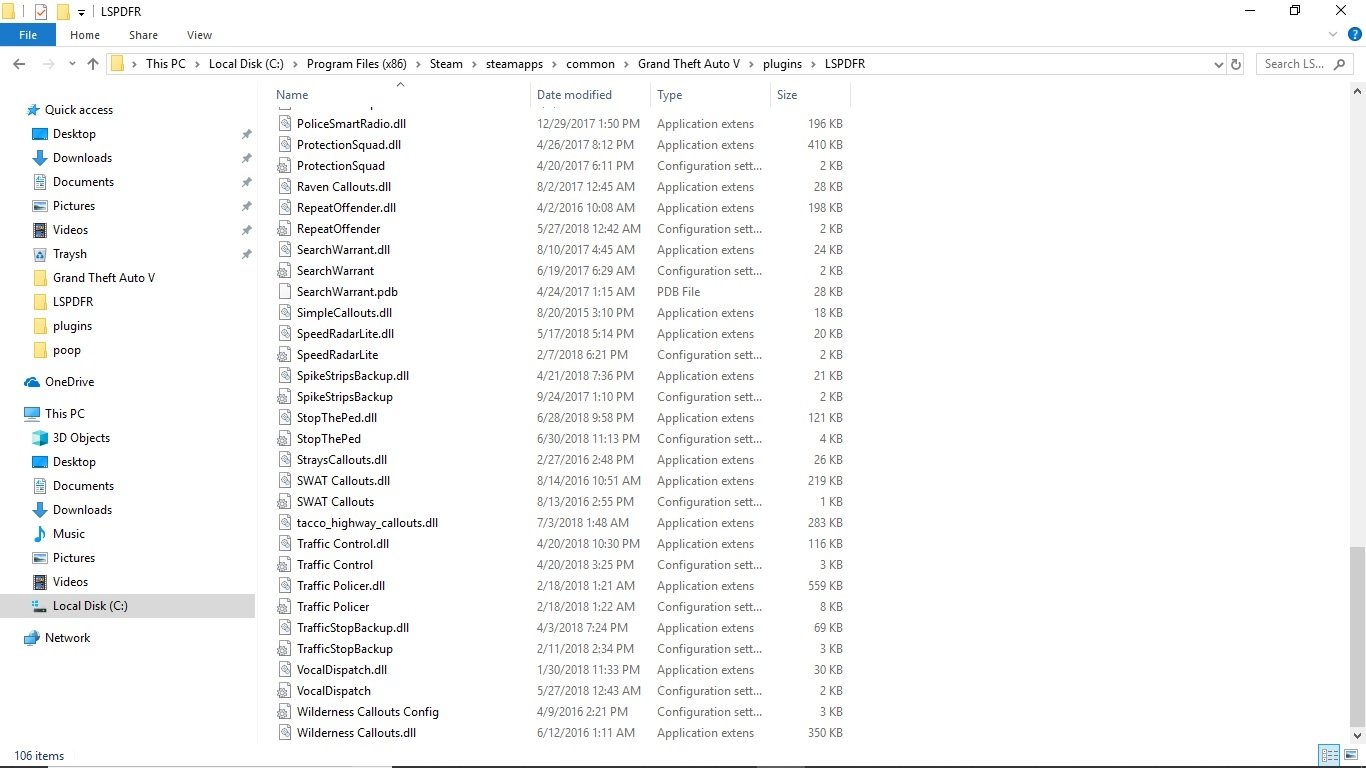Select the RepeatOffender.dll file name
The height and width of the screenshot is (768, 1366).
[x=346, y=208]
